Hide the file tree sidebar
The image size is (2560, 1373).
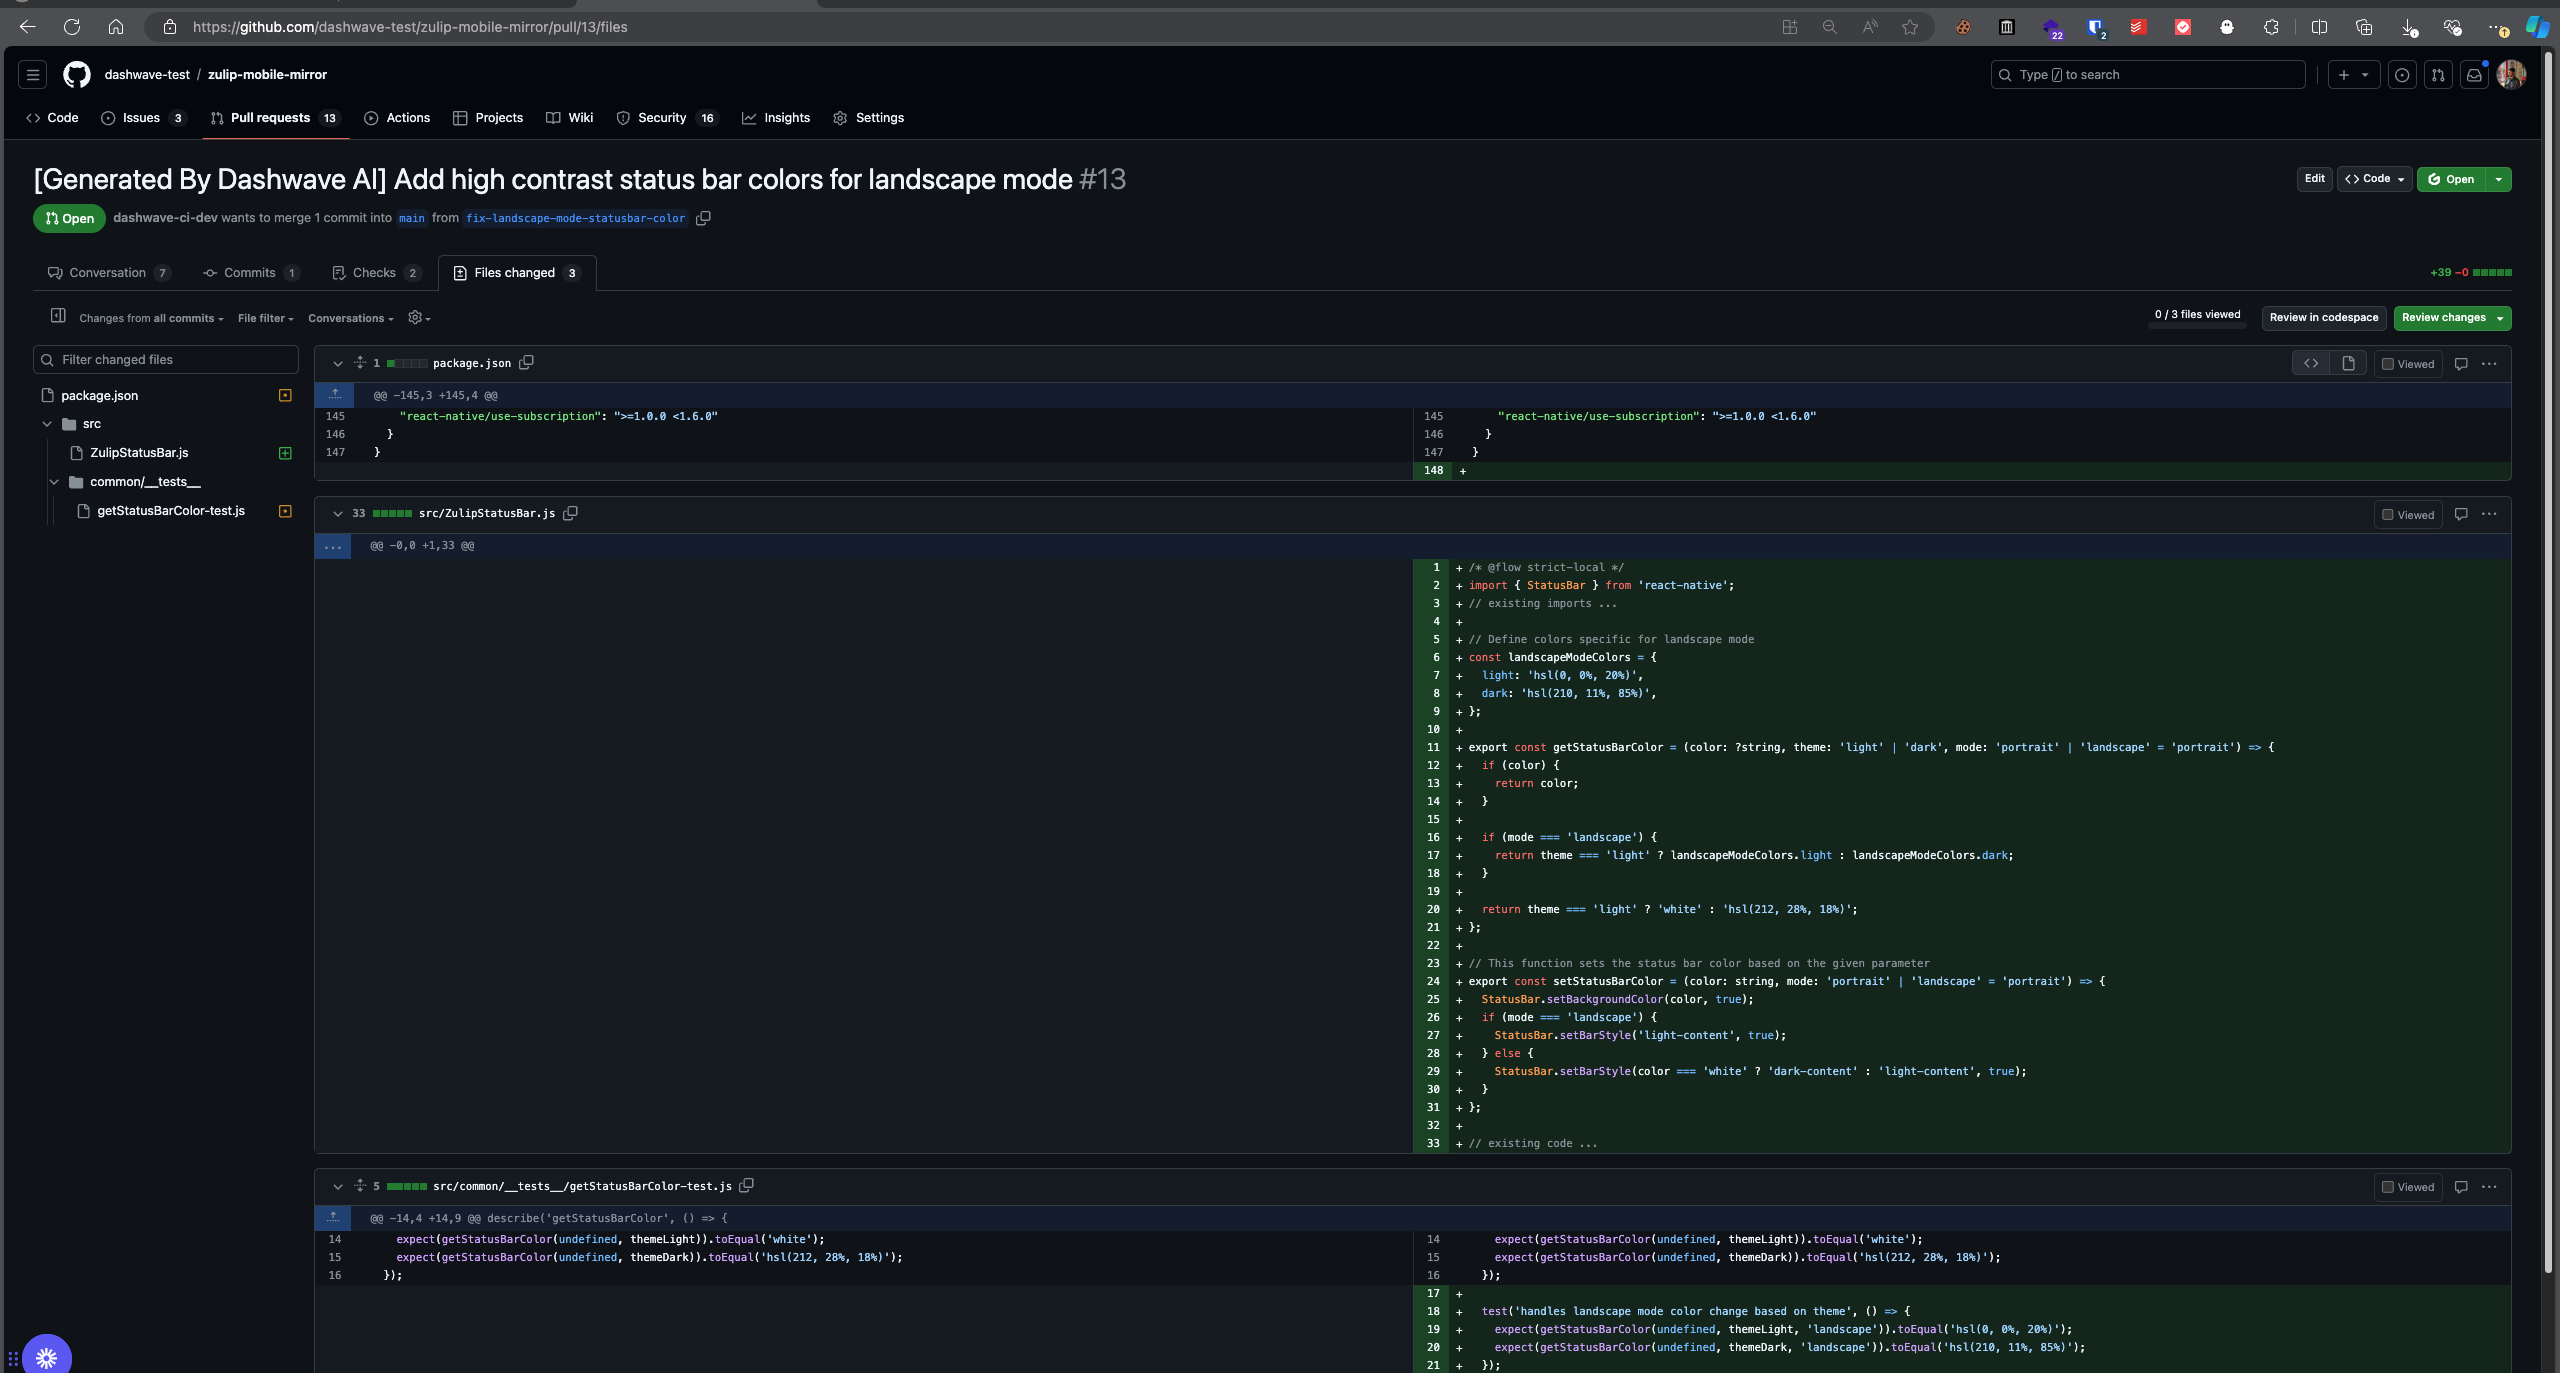pos(58,316)
